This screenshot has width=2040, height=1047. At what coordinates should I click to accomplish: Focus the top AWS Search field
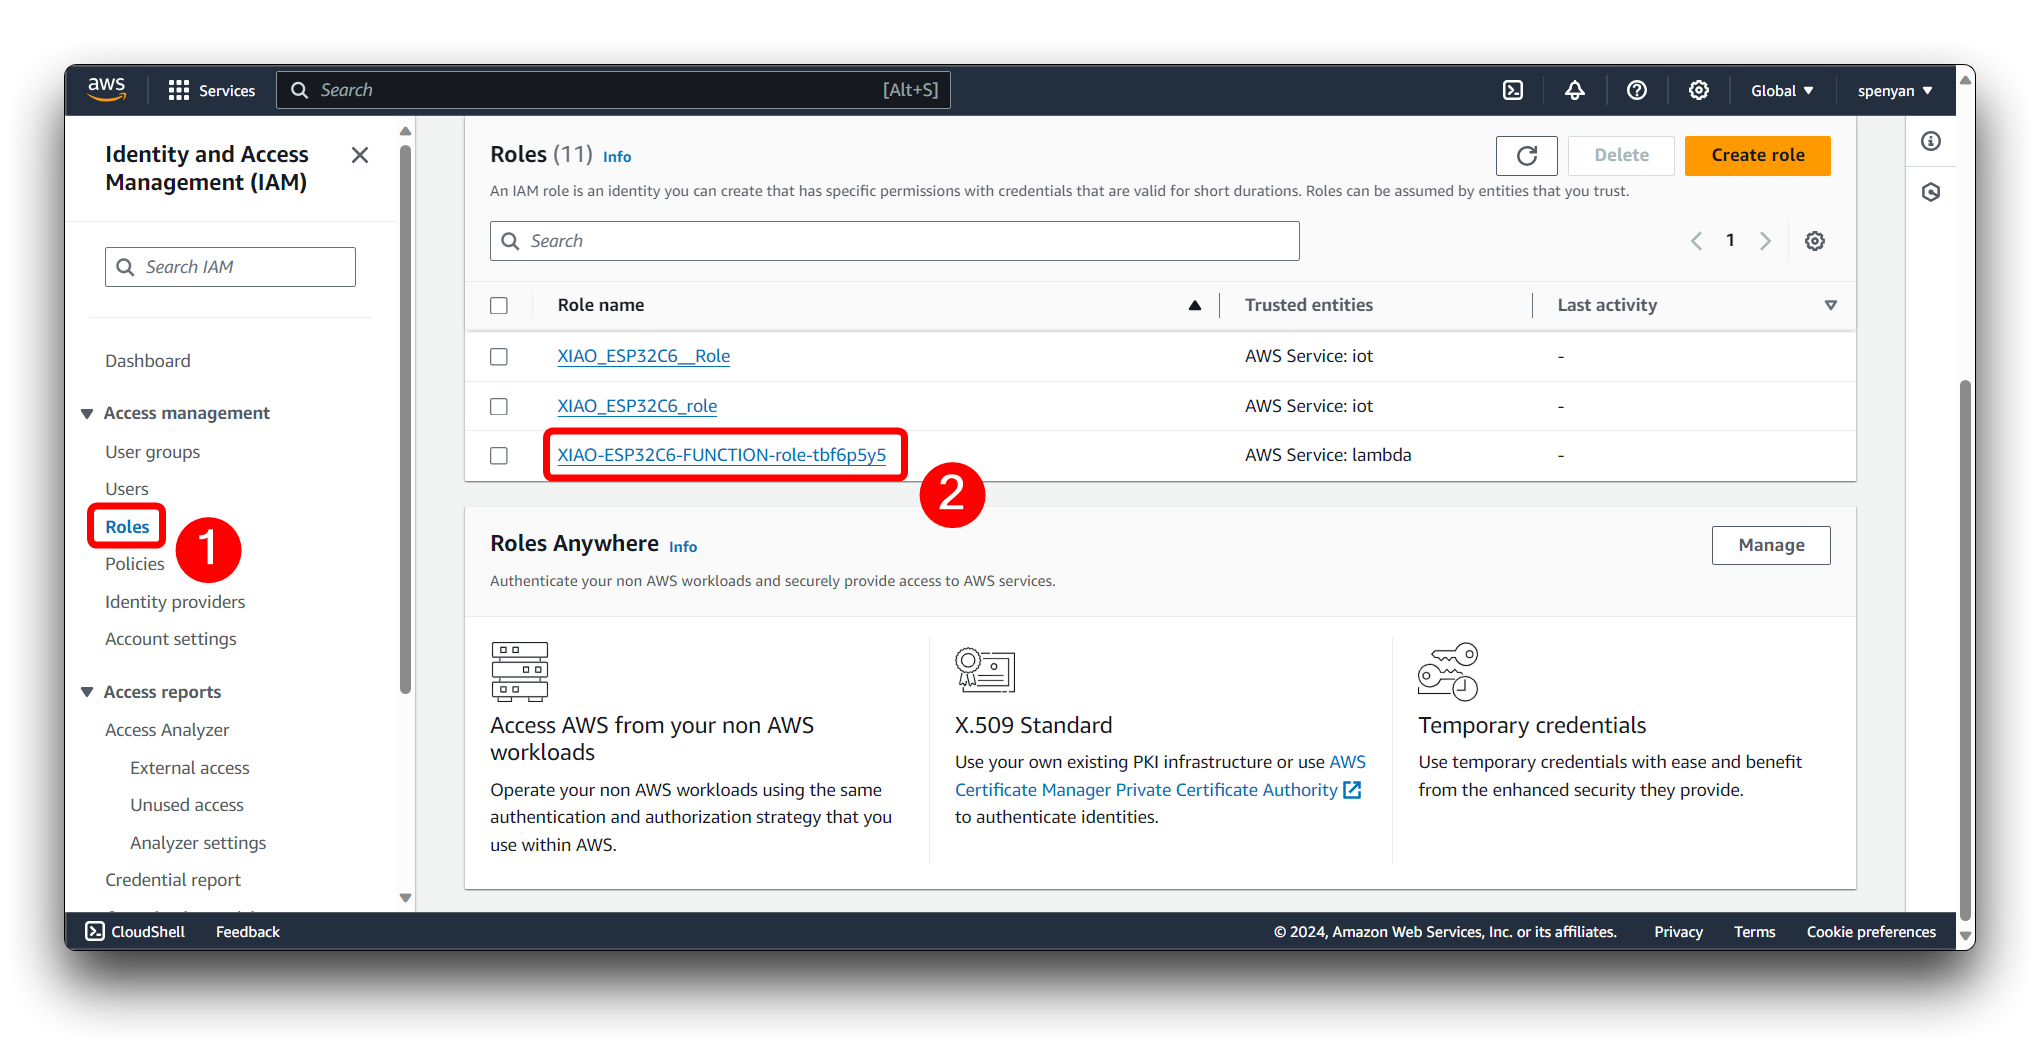tap(613, 90)
